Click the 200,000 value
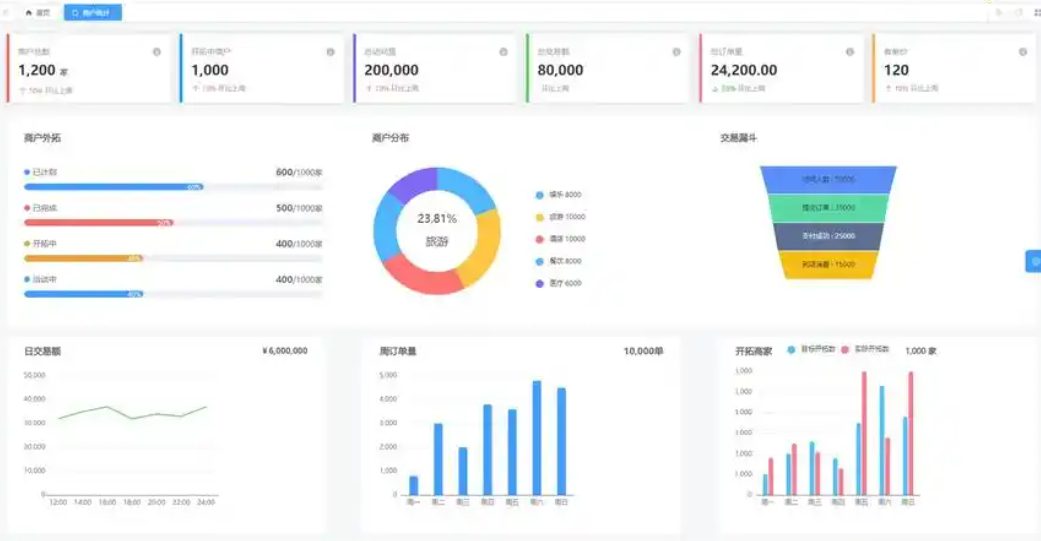 pos(391,70)
